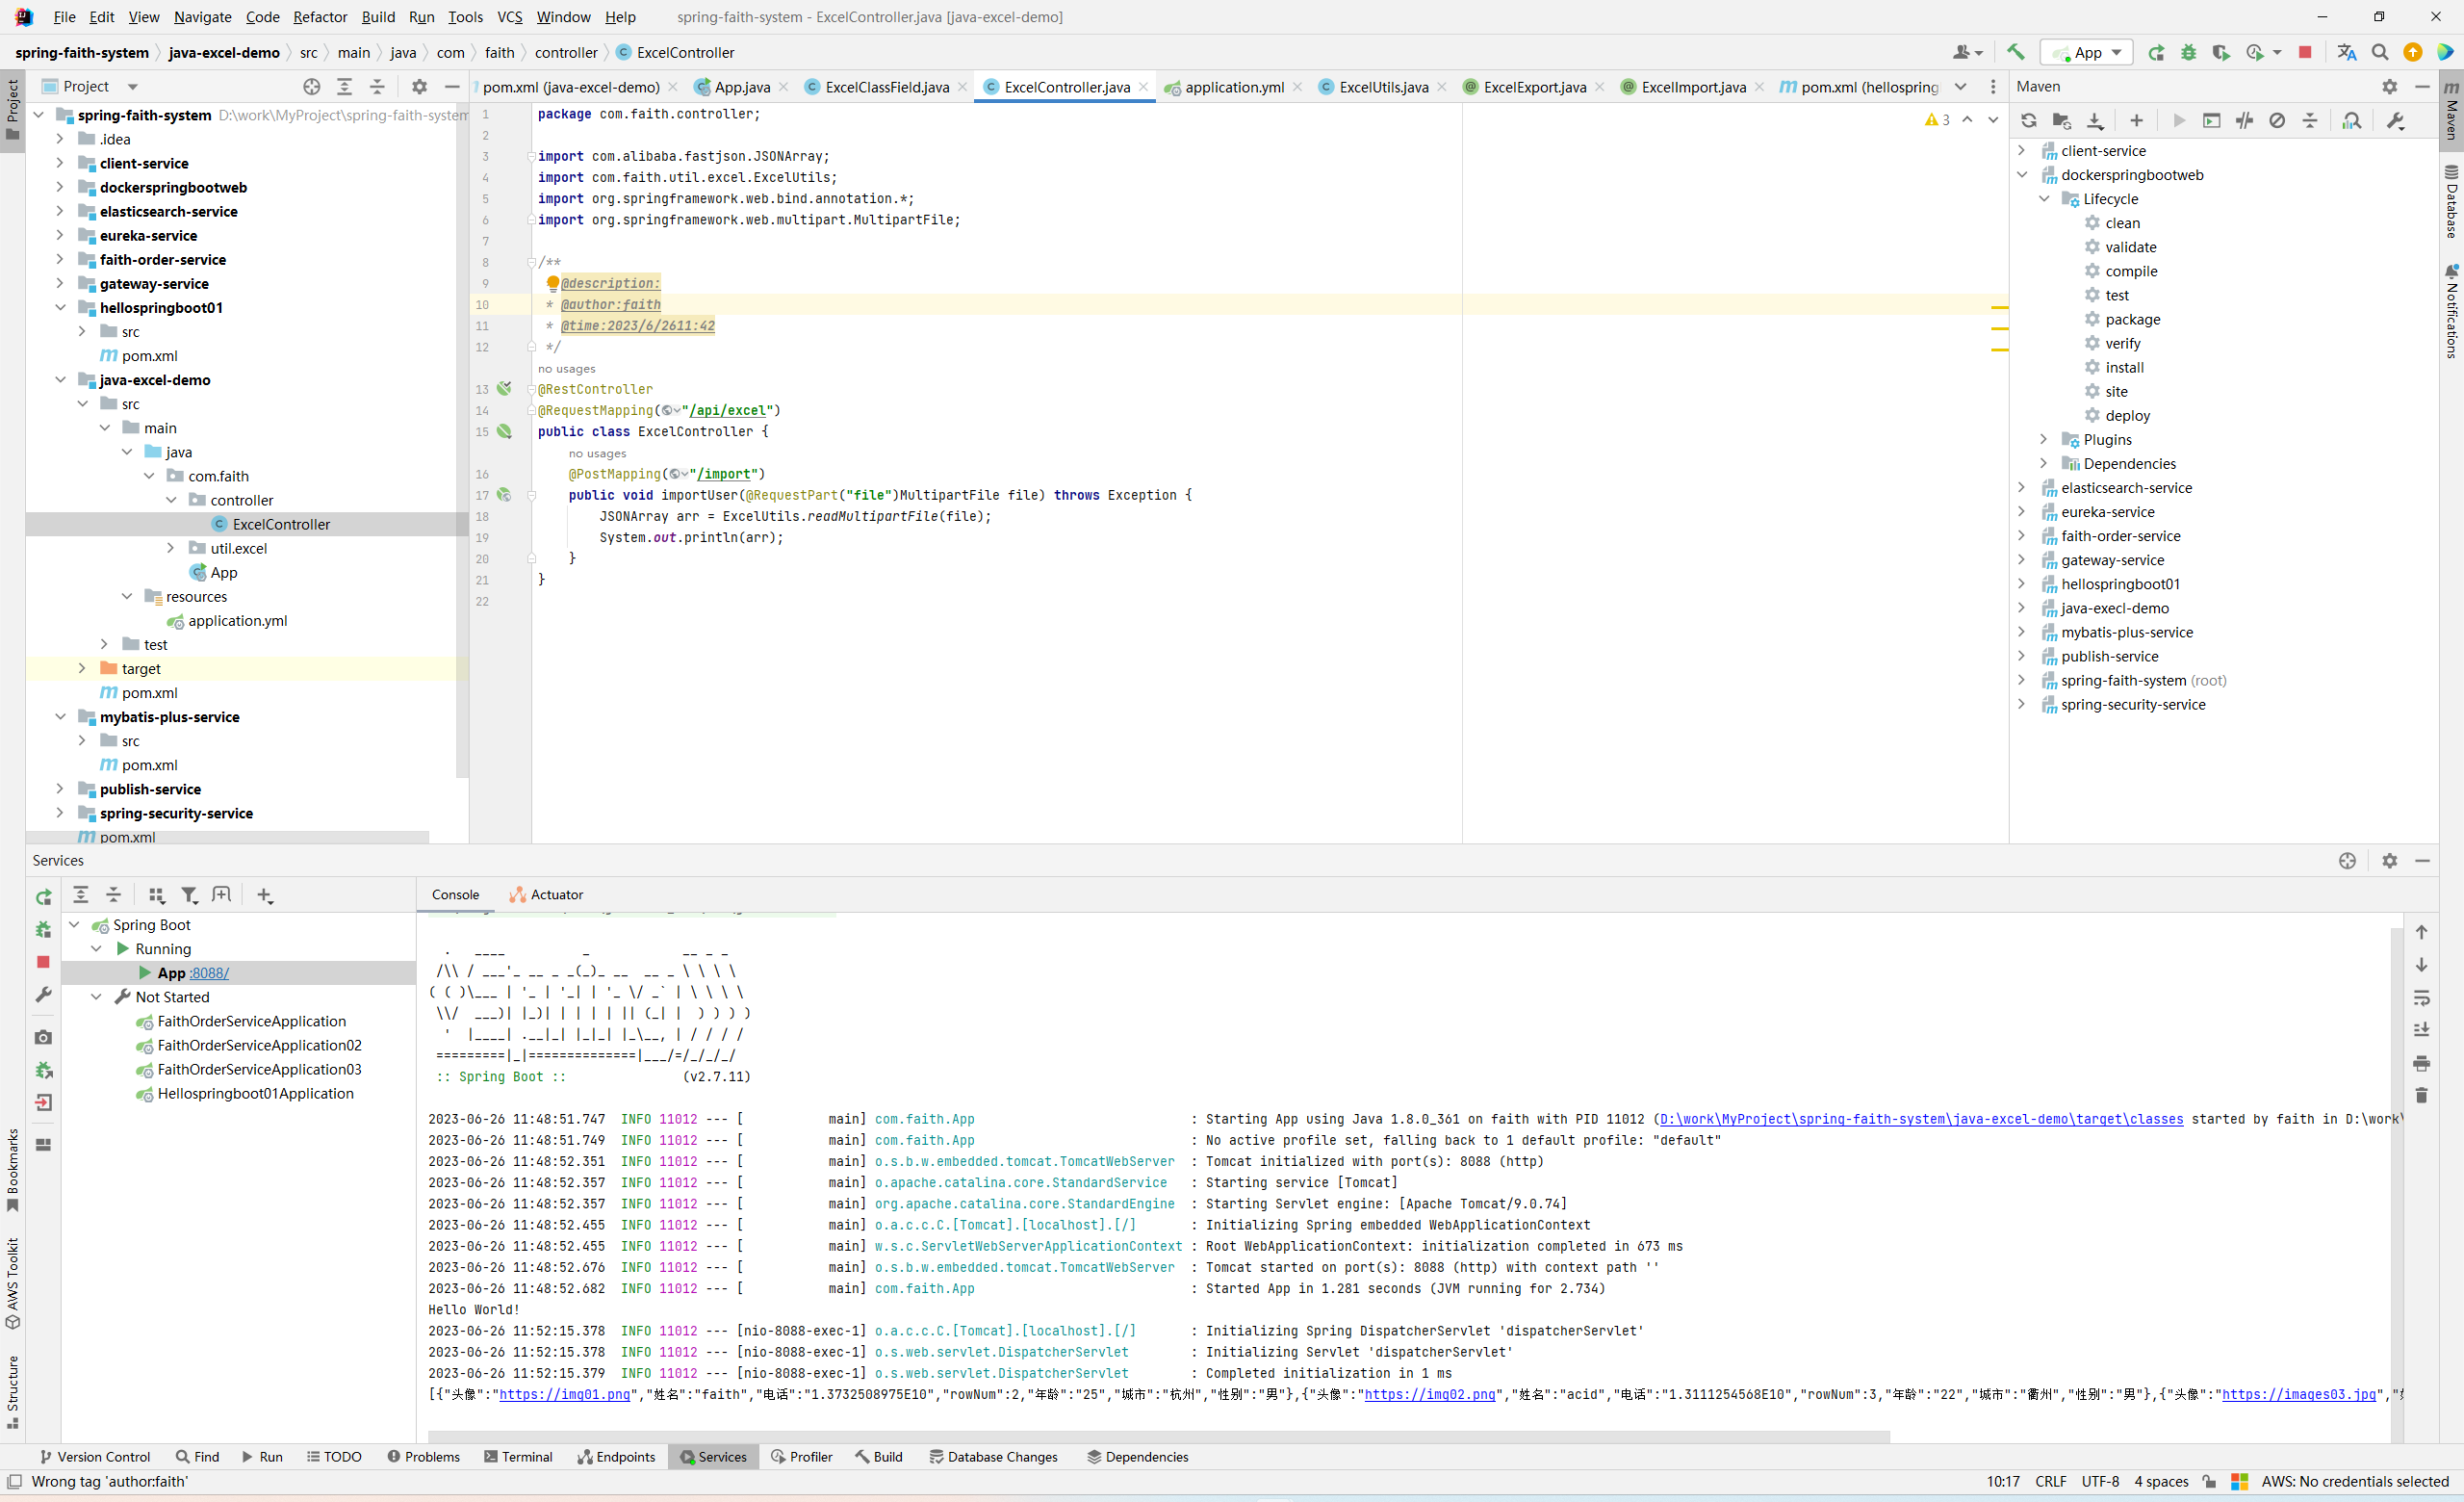Open the Terminal tool window button
2464x1502 pixels.
pos(518,1457)
